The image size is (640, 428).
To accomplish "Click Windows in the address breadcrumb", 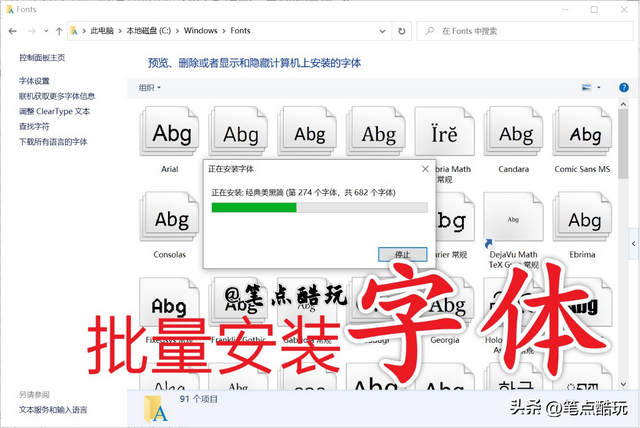I will [200, 31].
